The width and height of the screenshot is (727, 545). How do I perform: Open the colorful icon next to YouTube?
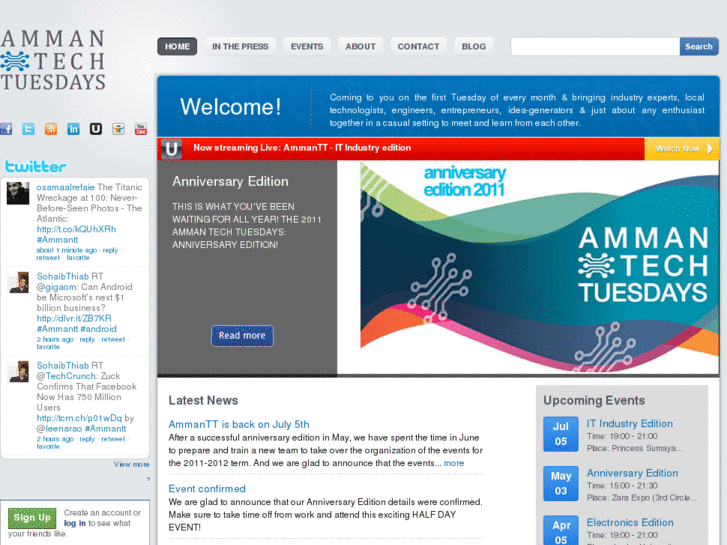(x=118, y=129)
